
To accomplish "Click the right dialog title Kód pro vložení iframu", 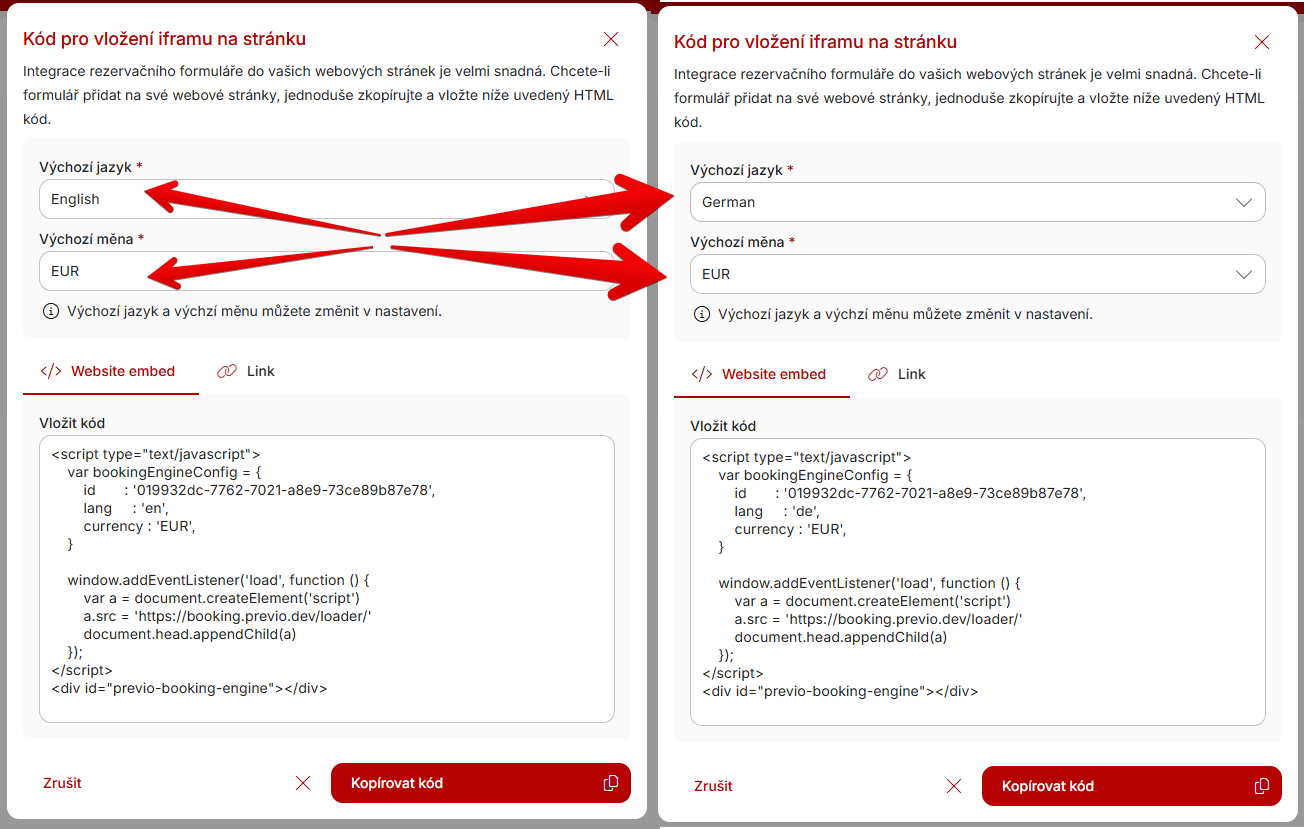I will point(815,42).
